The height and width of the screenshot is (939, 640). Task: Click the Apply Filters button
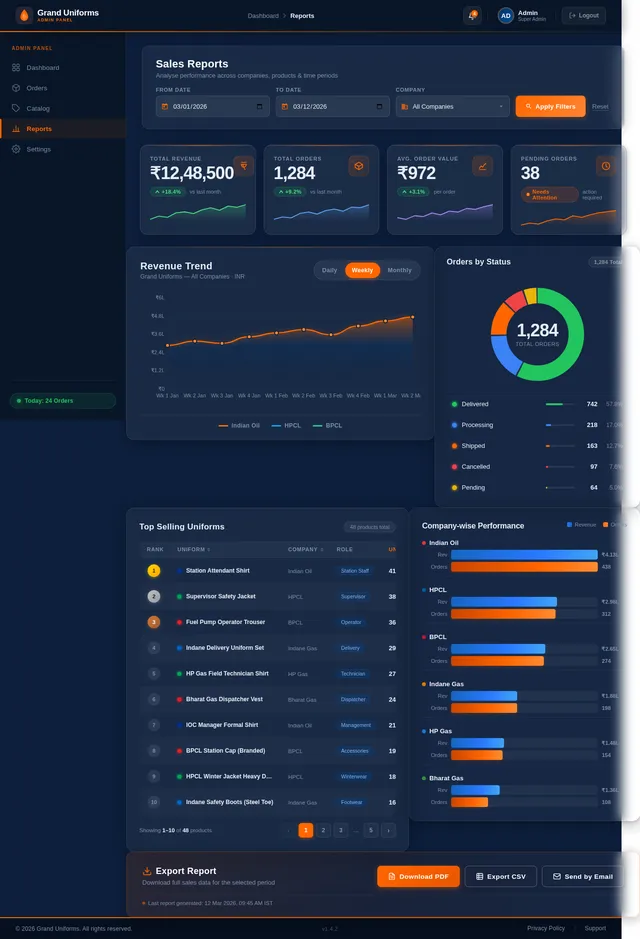tap(550, 106)
